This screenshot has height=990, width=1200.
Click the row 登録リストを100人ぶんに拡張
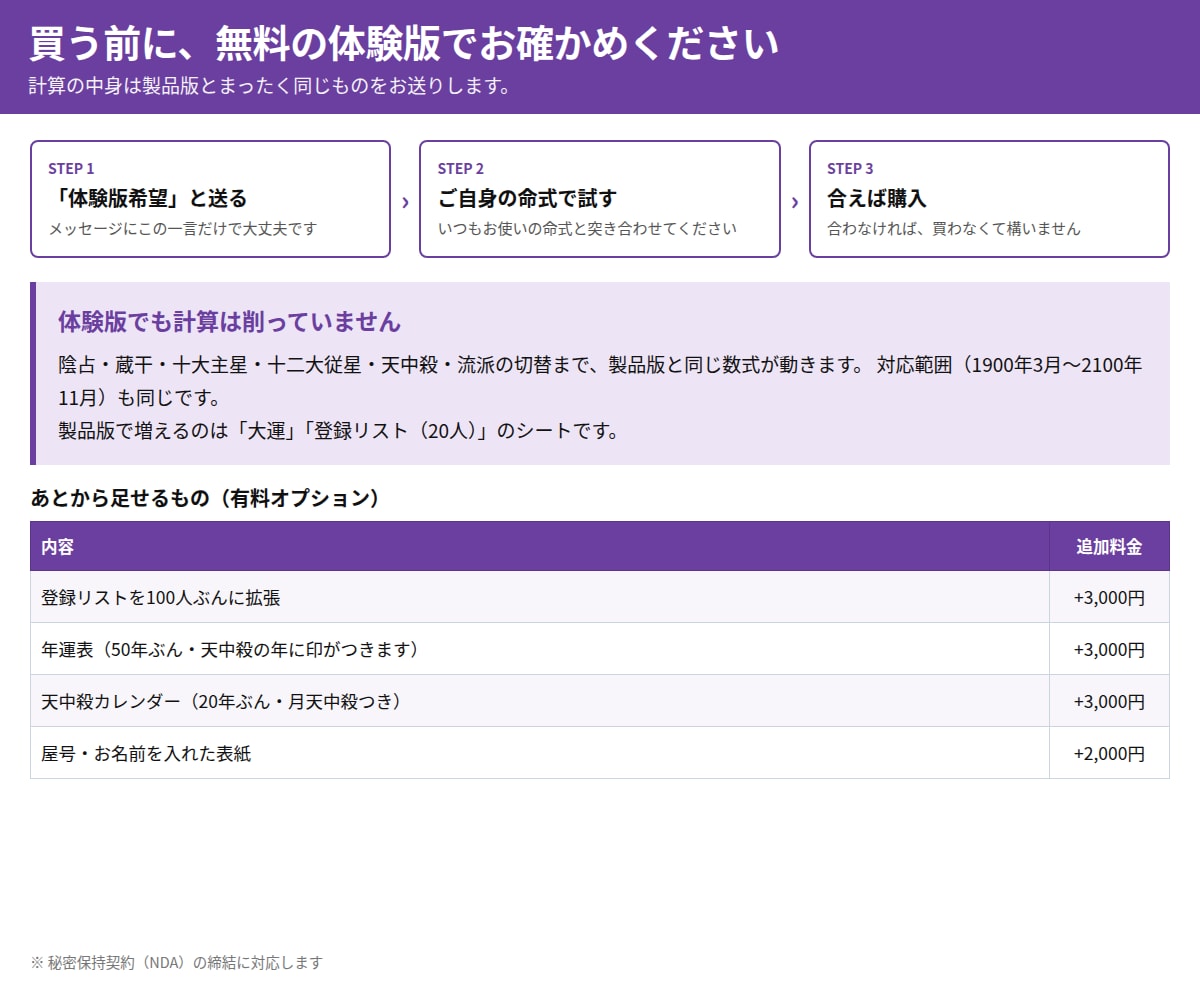pyautogui.click(x=600, y=597)
